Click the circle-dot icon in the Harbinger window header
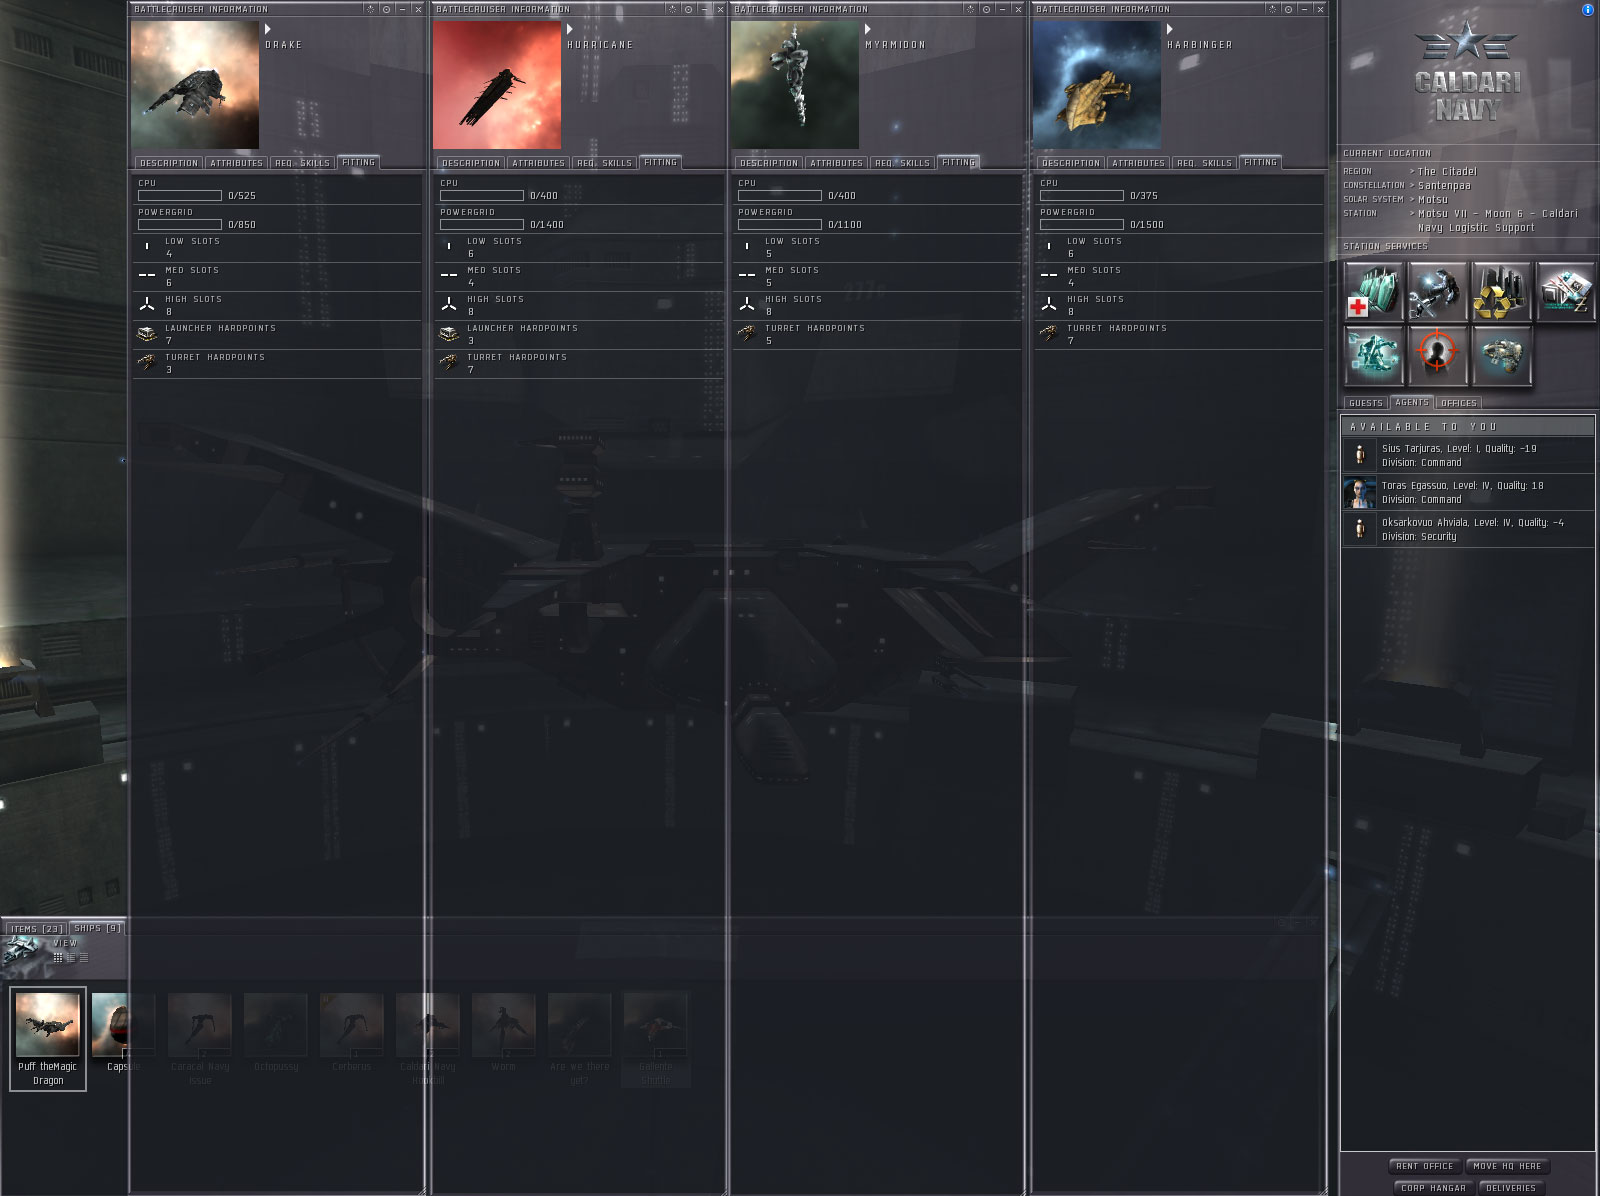1600x1196 pixels. 1288,9
